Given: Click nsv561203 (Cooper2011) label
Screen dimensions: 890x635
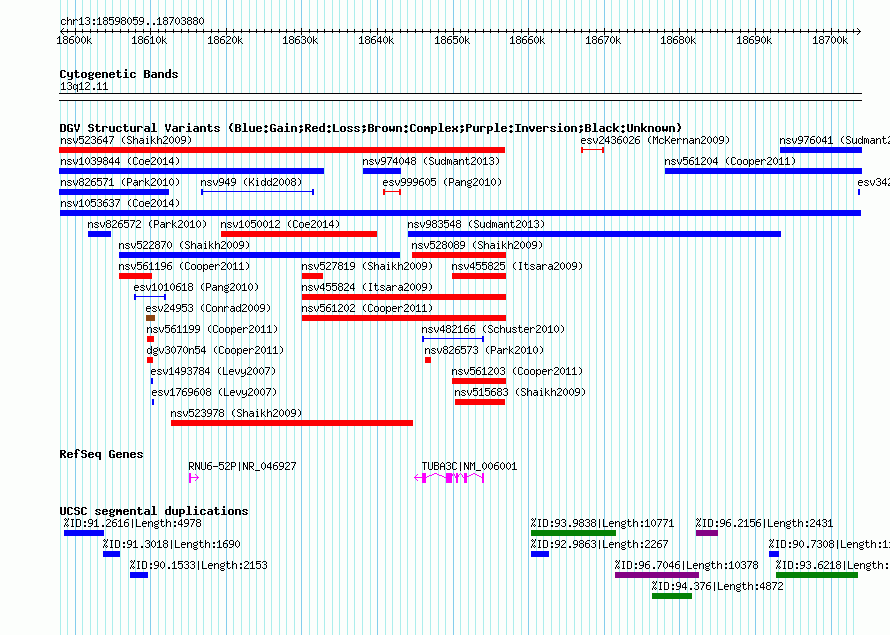Looking at the screenshot, I should [517, 371].
